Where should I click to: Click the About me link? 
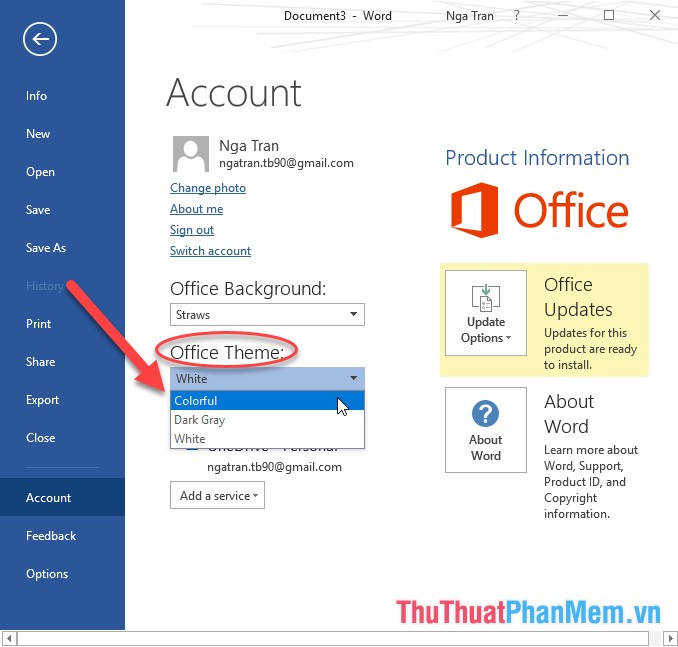point(196,209)
